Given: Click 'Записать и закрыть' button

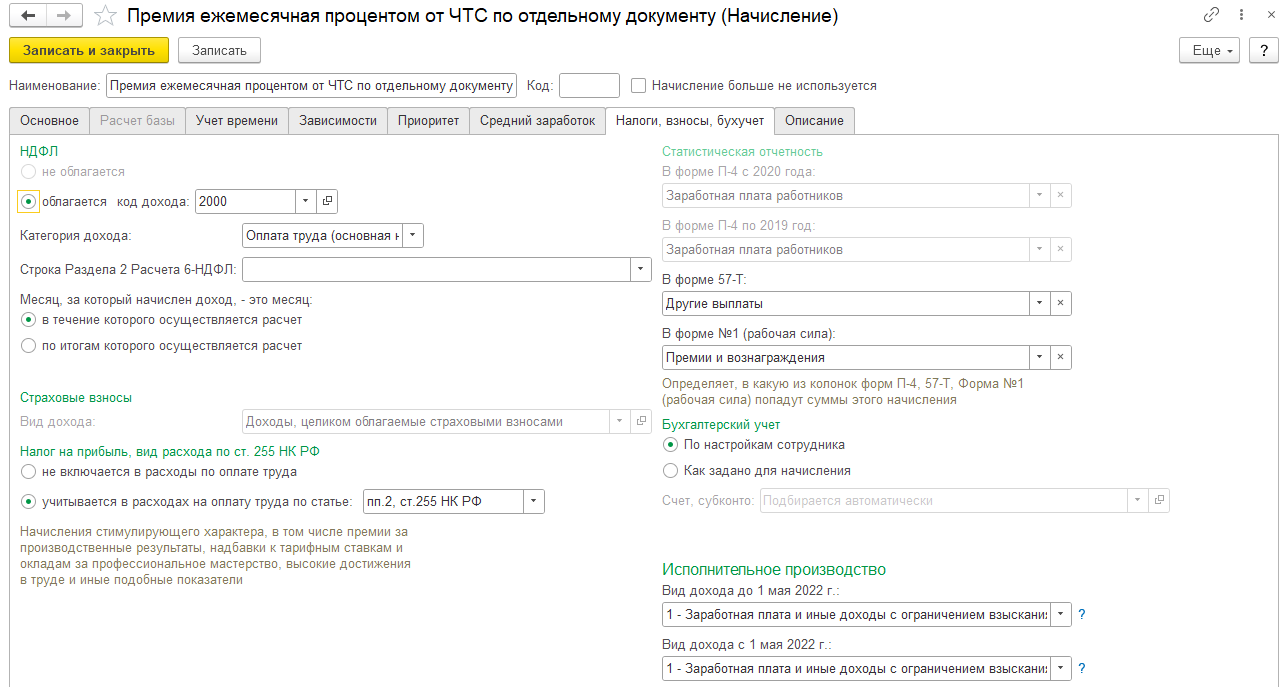Looking at the screenshot, I should [x=89, y=50].
